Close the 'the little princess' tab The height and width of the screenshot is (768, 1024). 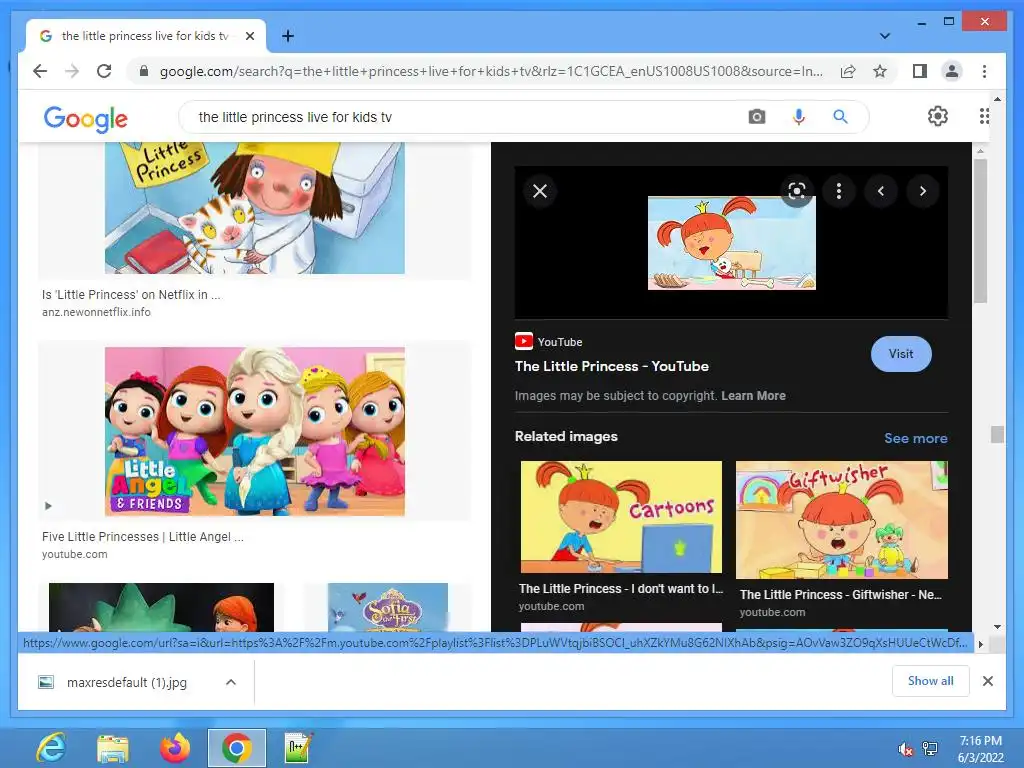[x=249, y=36]
